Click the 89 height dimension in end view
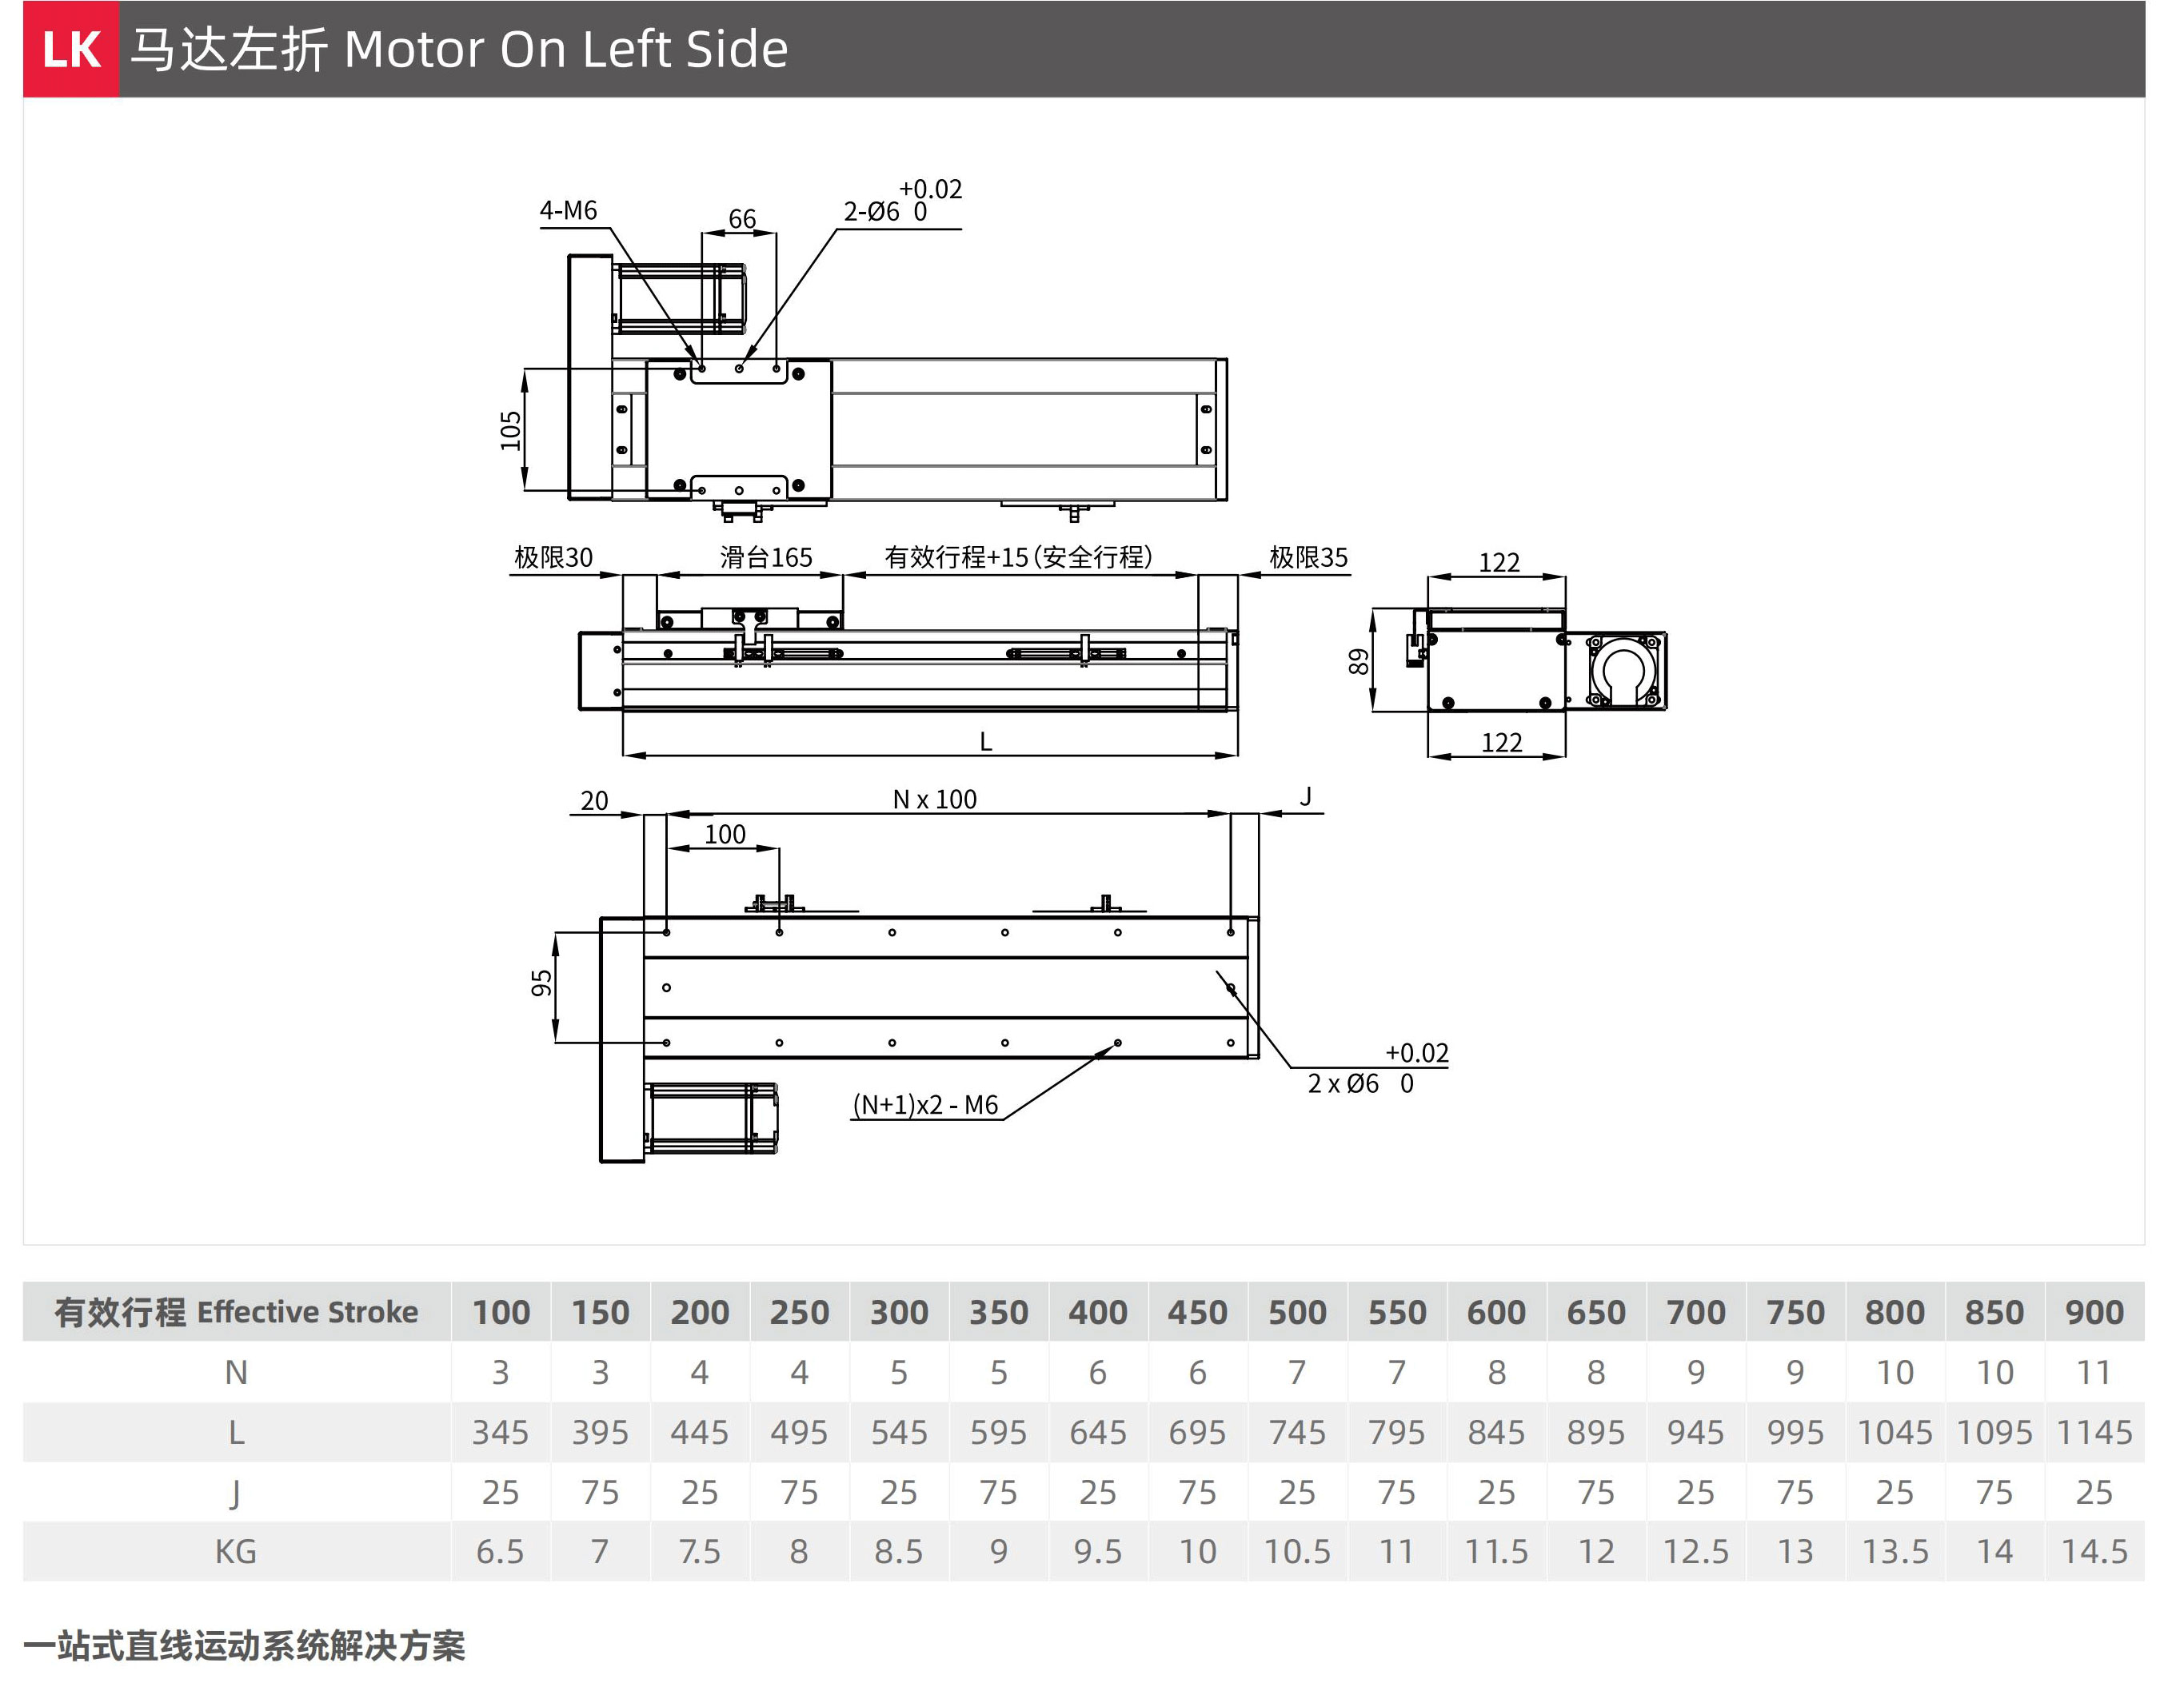 point(1358,662)
